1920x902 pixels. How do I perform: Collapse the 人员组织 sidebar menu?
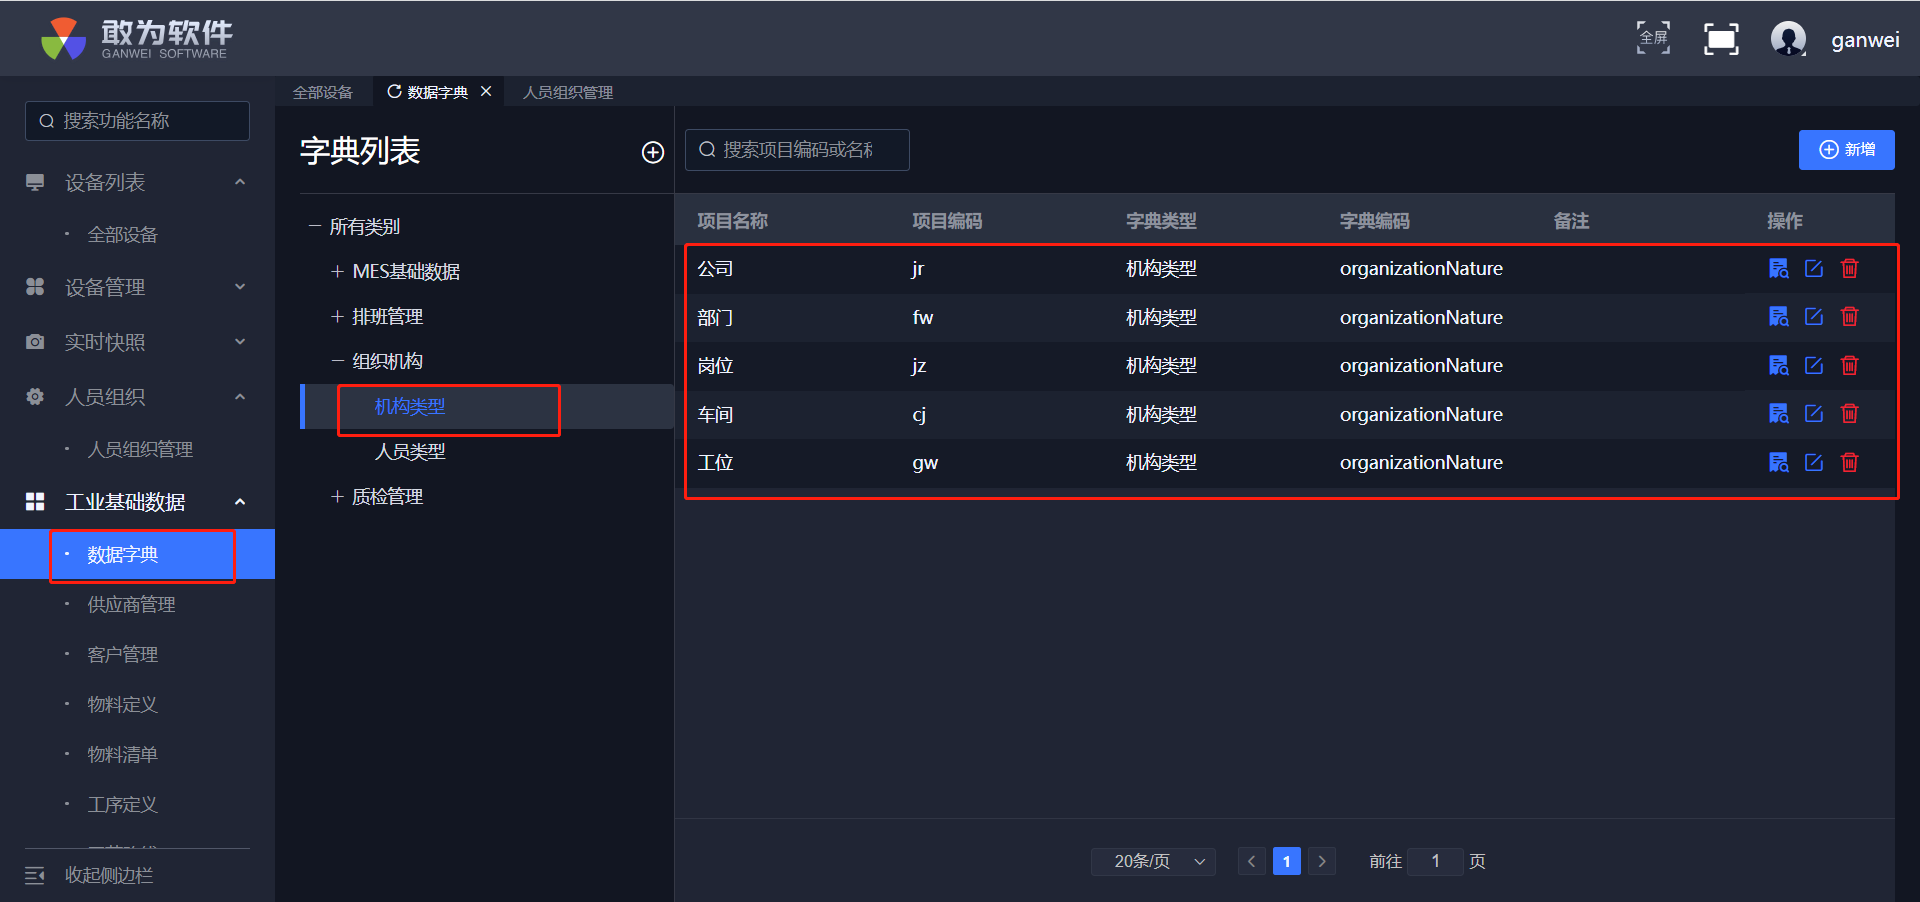[x=240, y=397]
